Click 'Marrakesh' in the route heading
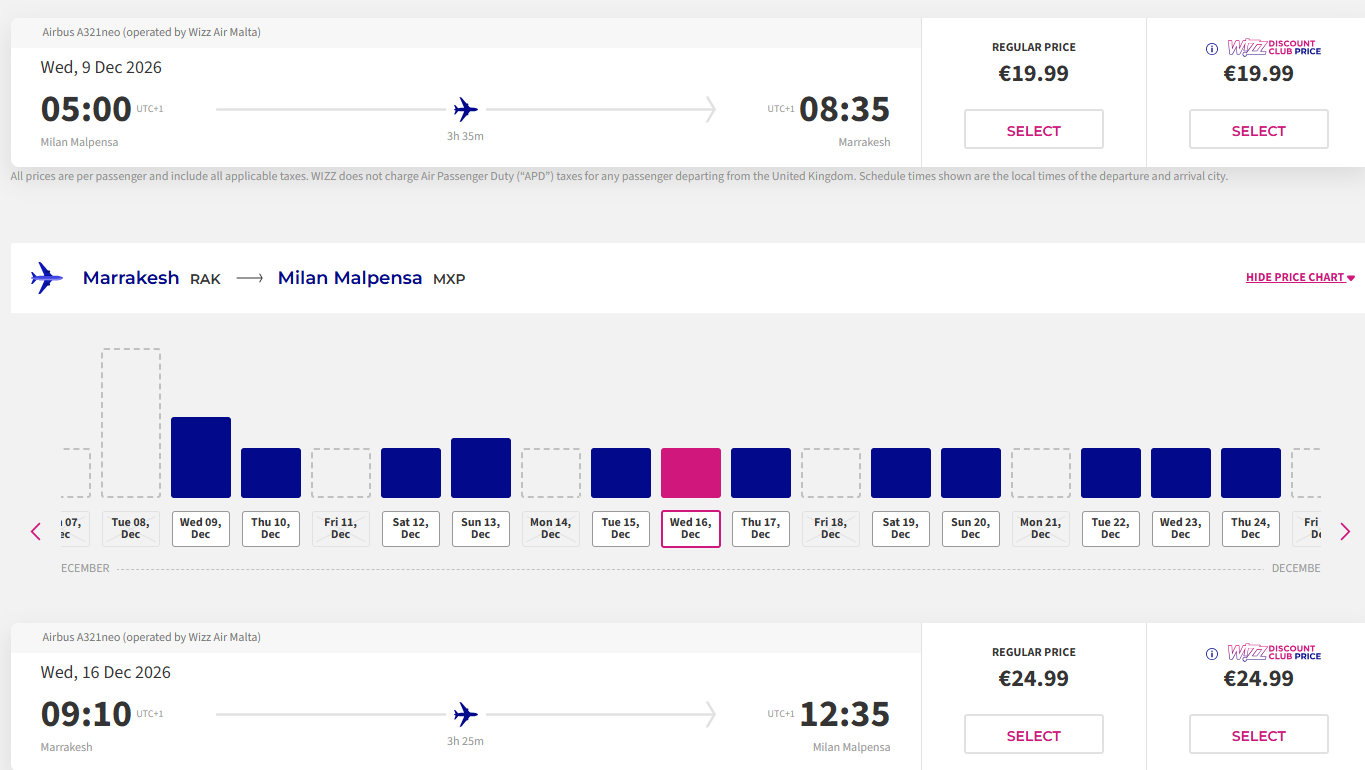The height and width of the screenshot is (770, 1365). 131,278
